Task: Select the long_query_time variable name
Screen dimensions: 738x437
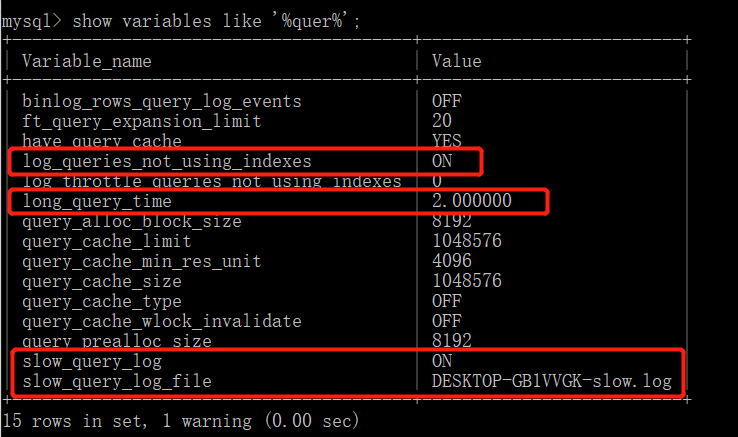Action: (96, 202)
